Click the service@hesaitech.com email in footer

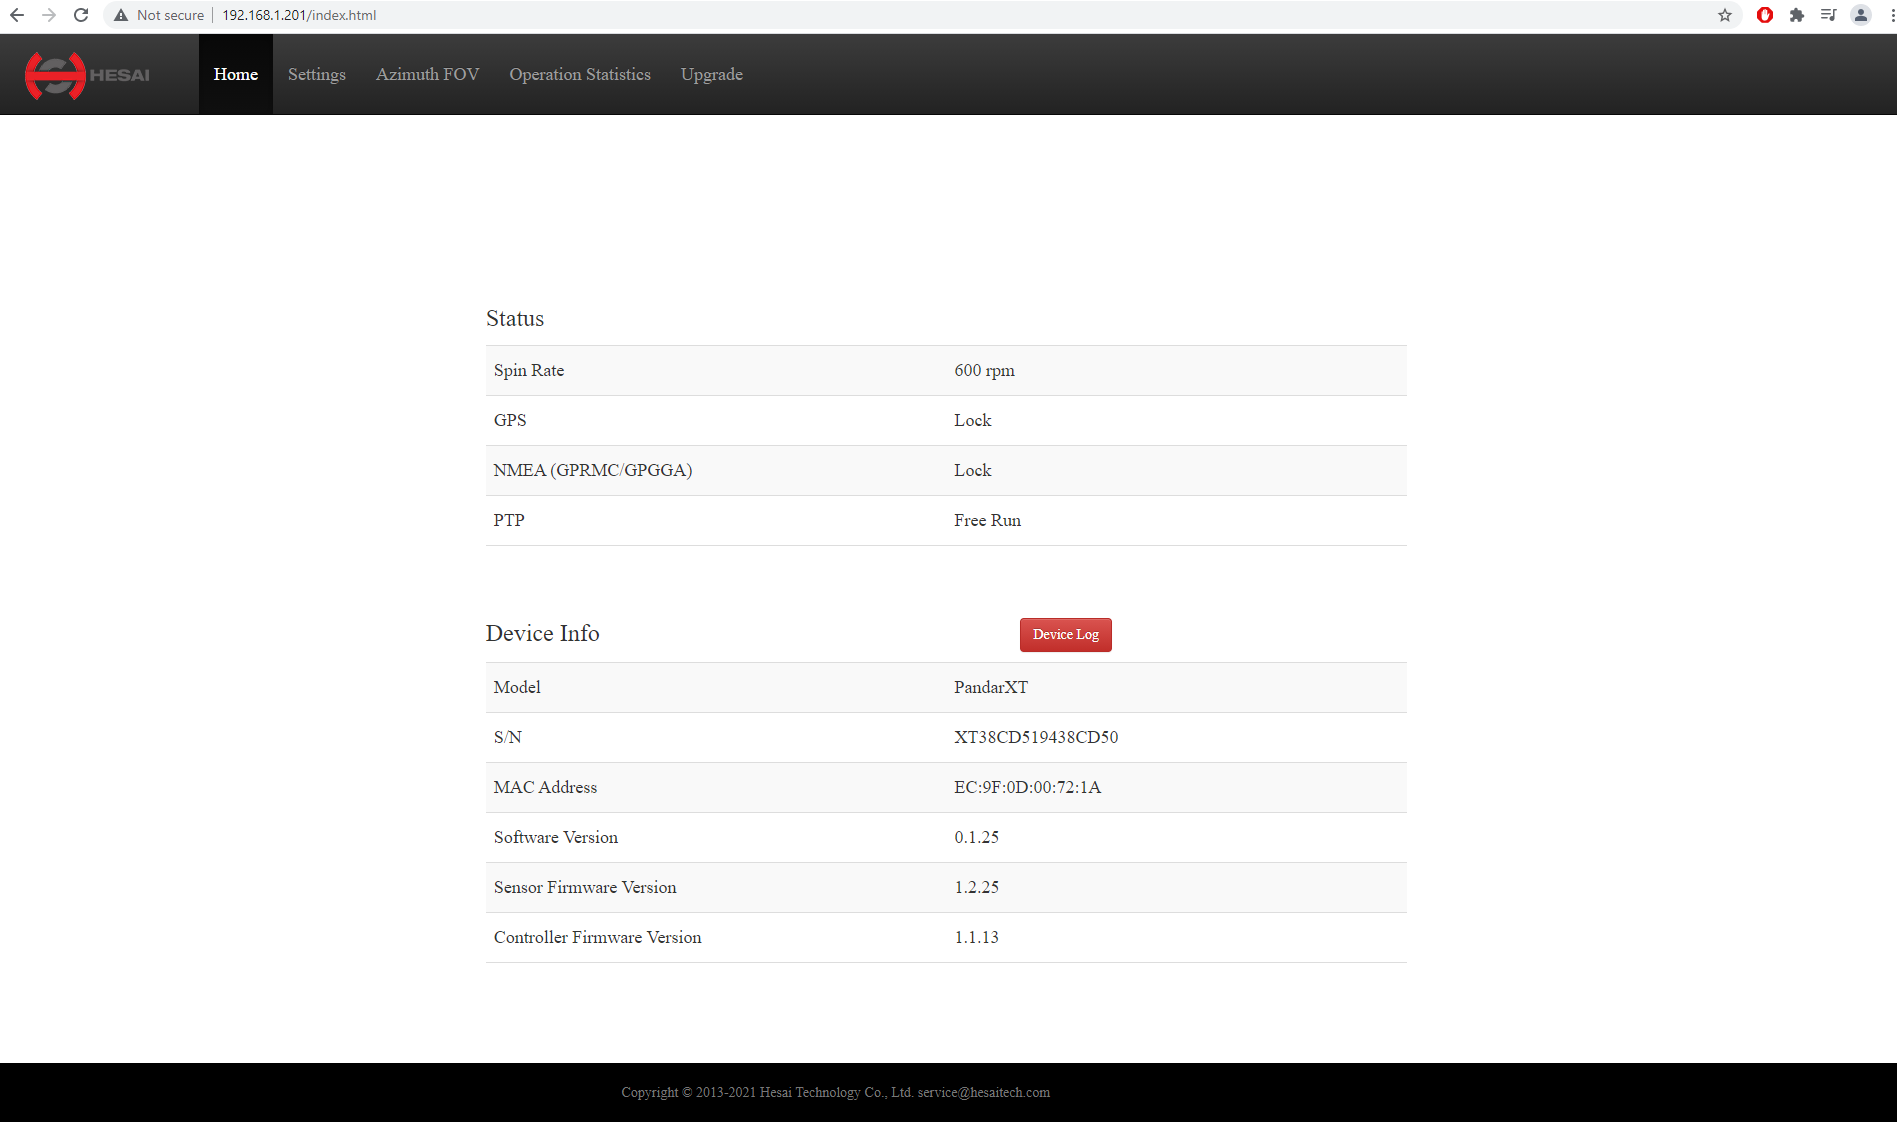pos(983,1092)
